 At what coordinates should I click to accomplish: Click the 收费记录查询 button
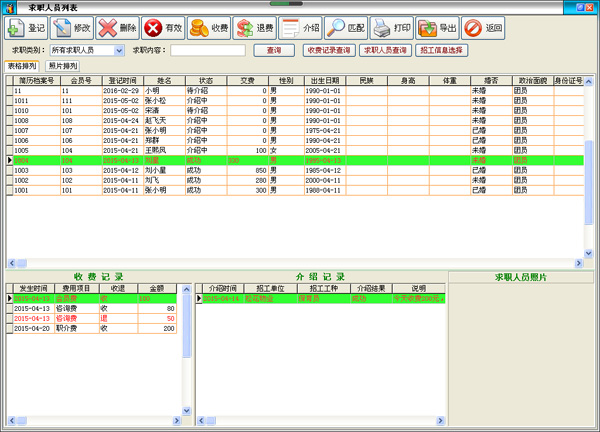[x=329, y=50]
